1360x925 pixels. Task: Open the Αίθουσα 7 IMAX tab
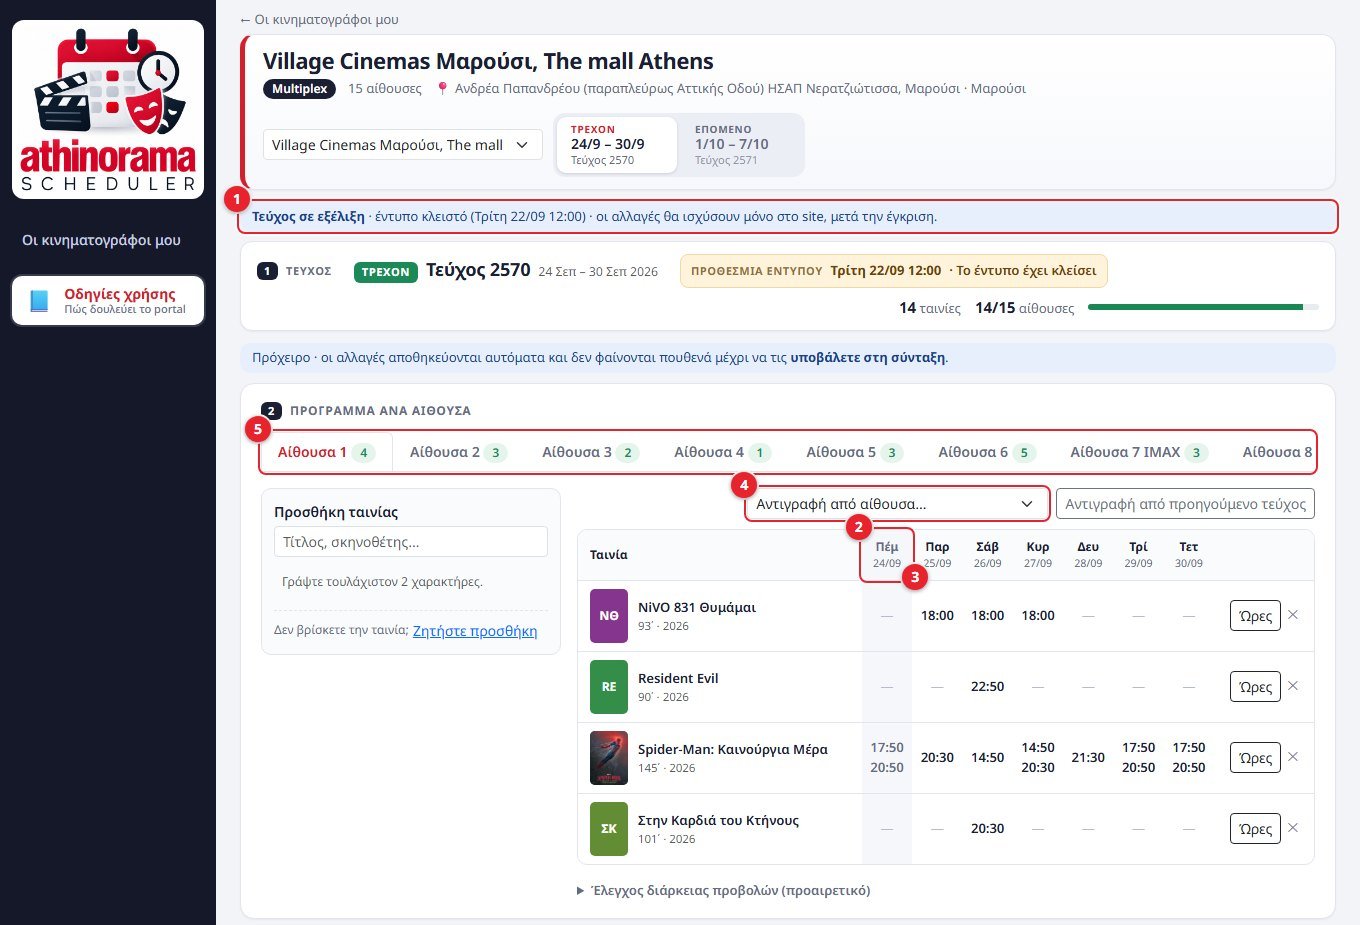(1139, 452)
